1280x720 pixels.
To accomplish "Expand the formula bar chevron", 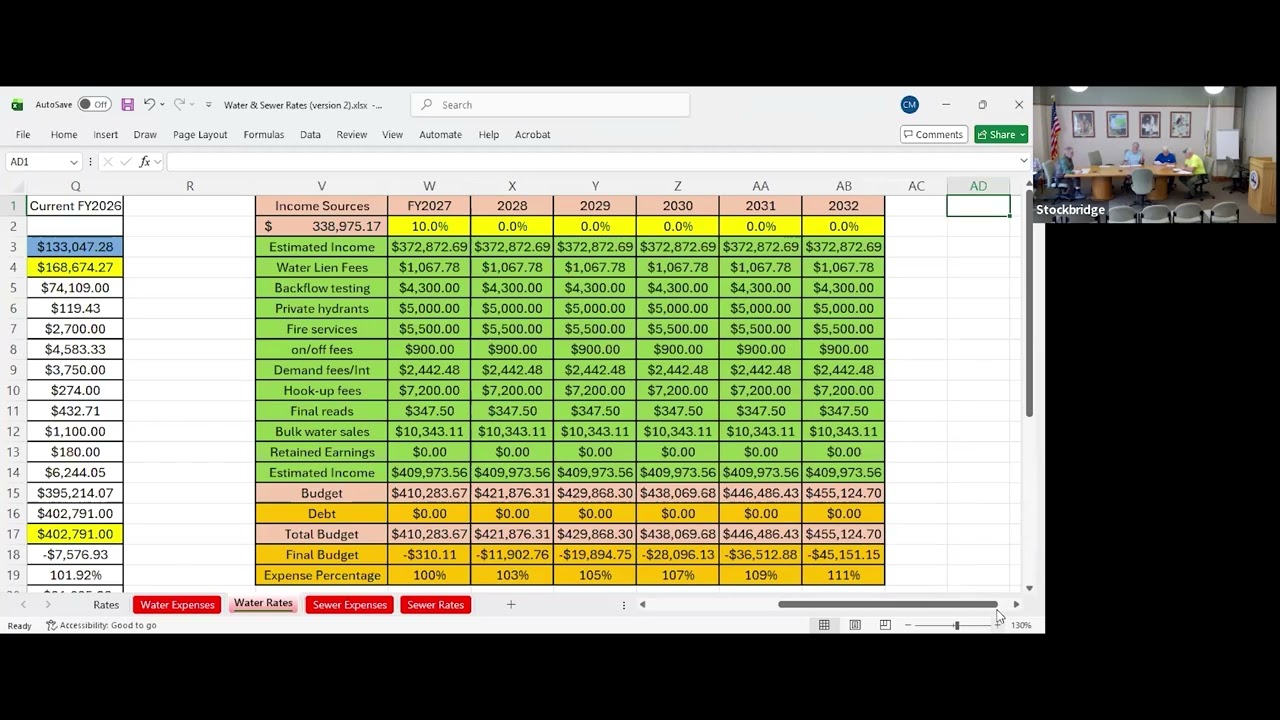I will coord(1023,162).
